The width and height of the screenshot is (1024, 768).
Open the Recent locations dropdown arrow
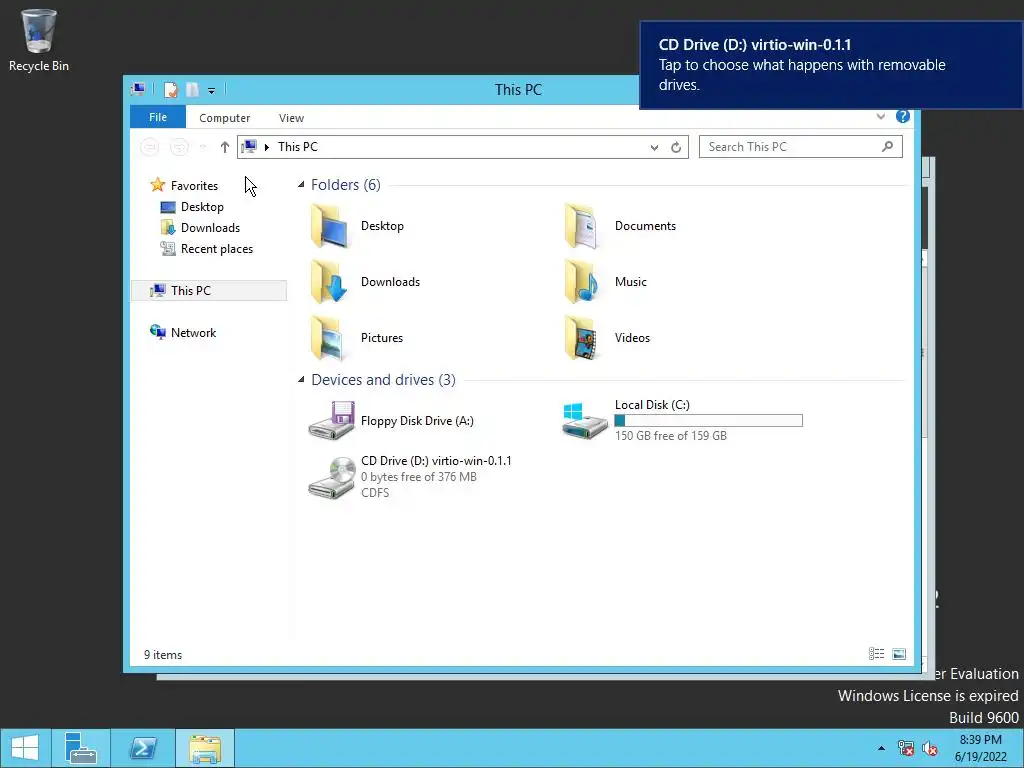[203, 148]
